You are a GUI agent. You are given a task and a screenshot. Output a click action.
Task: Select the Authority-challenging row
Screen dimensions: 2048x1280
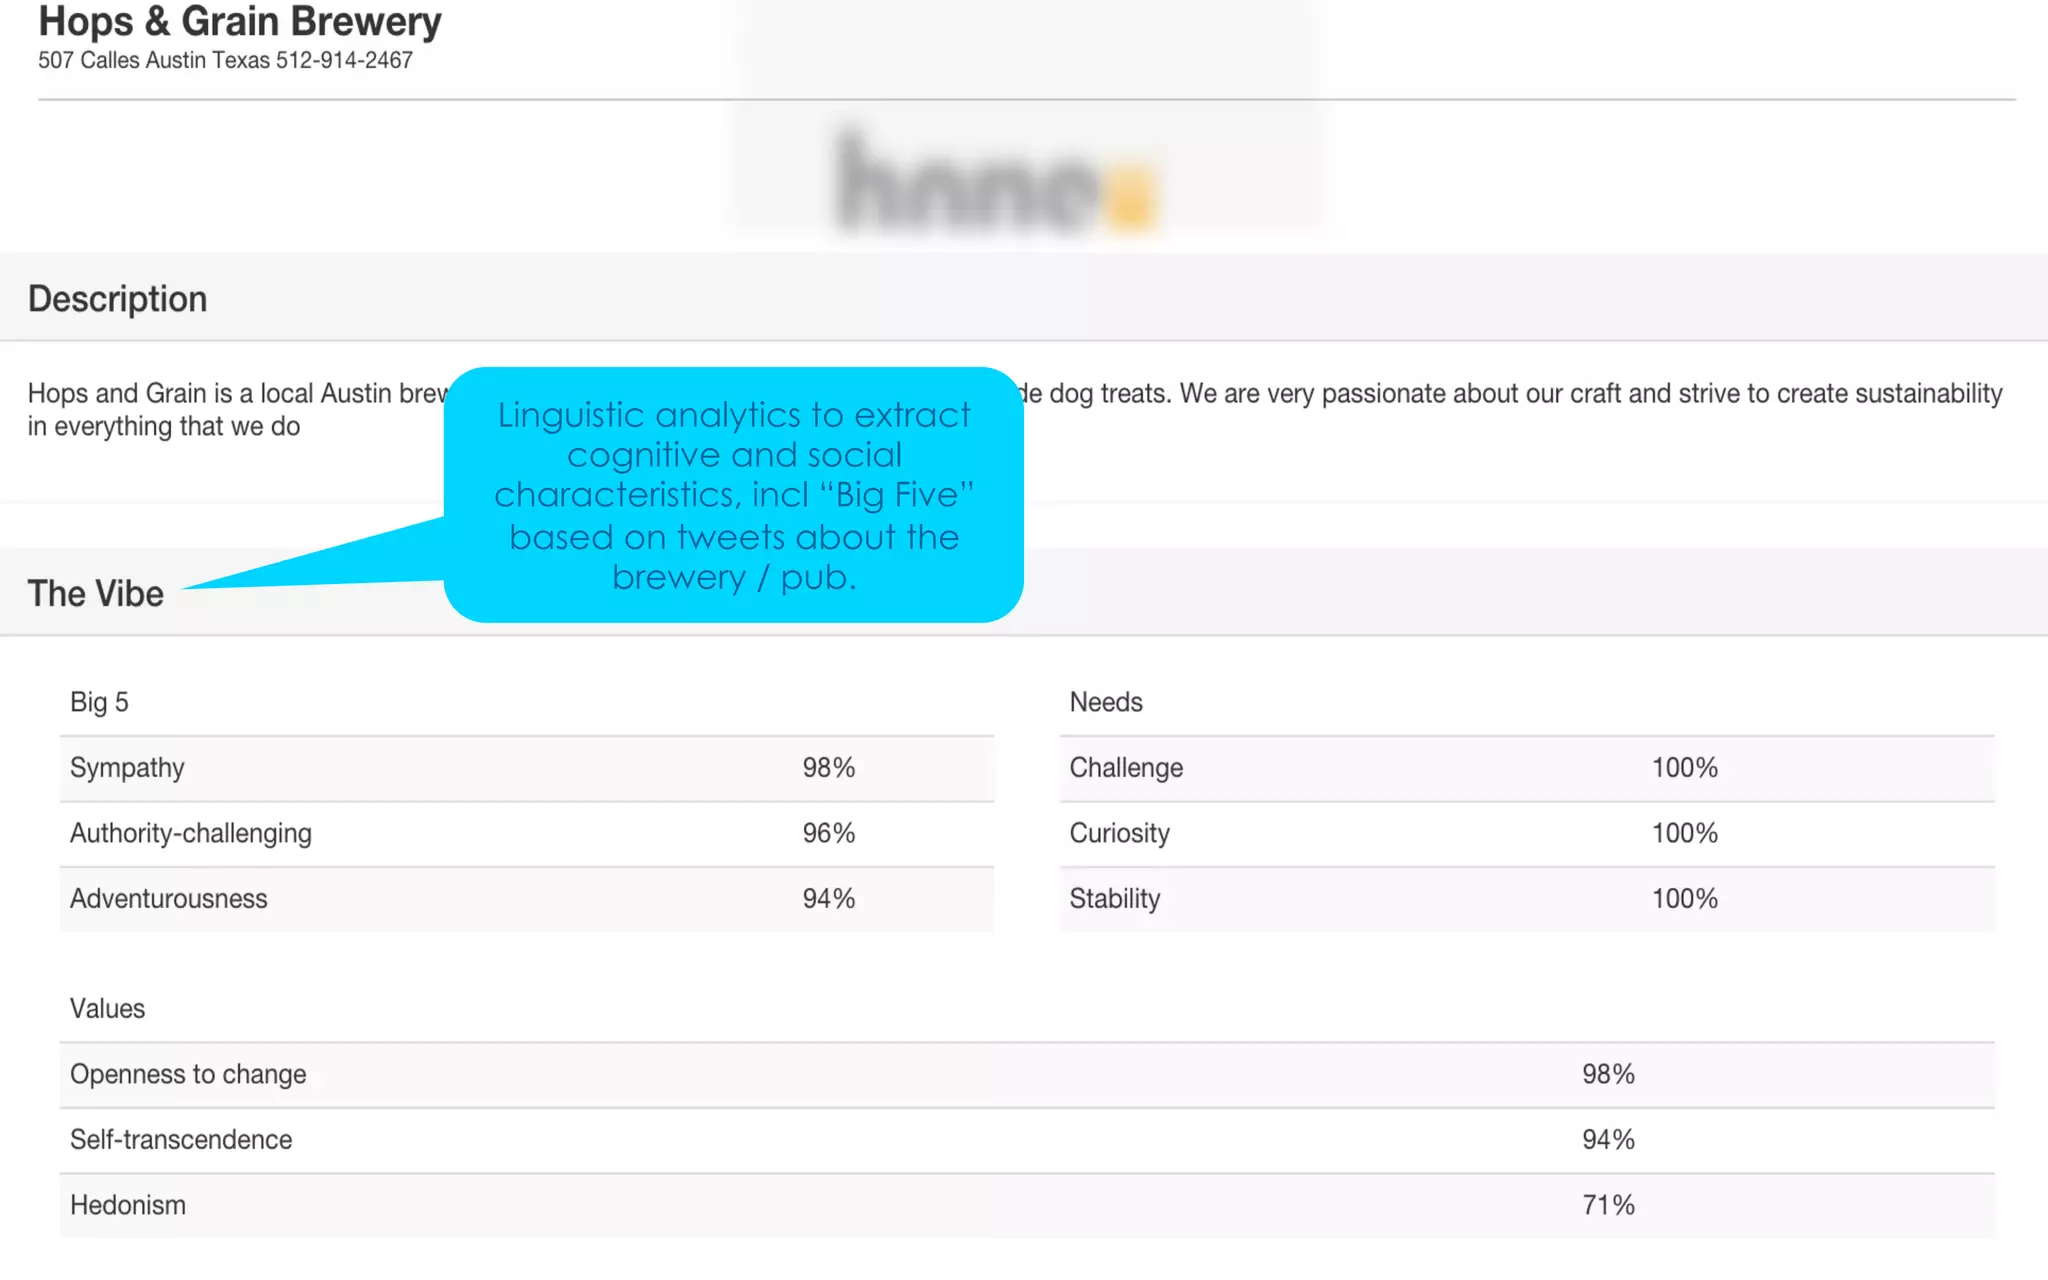coord(527,834)
